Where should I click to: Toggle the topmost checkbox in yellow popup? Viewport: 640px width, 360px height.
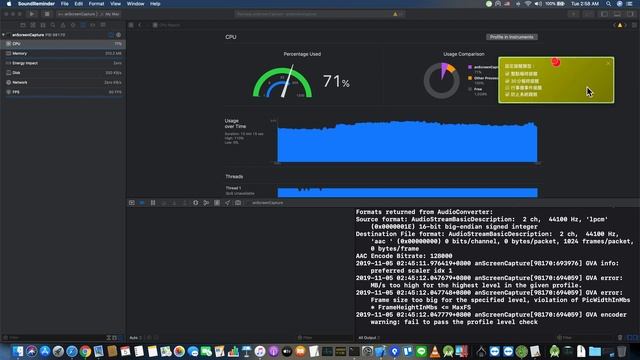(507, 74)
